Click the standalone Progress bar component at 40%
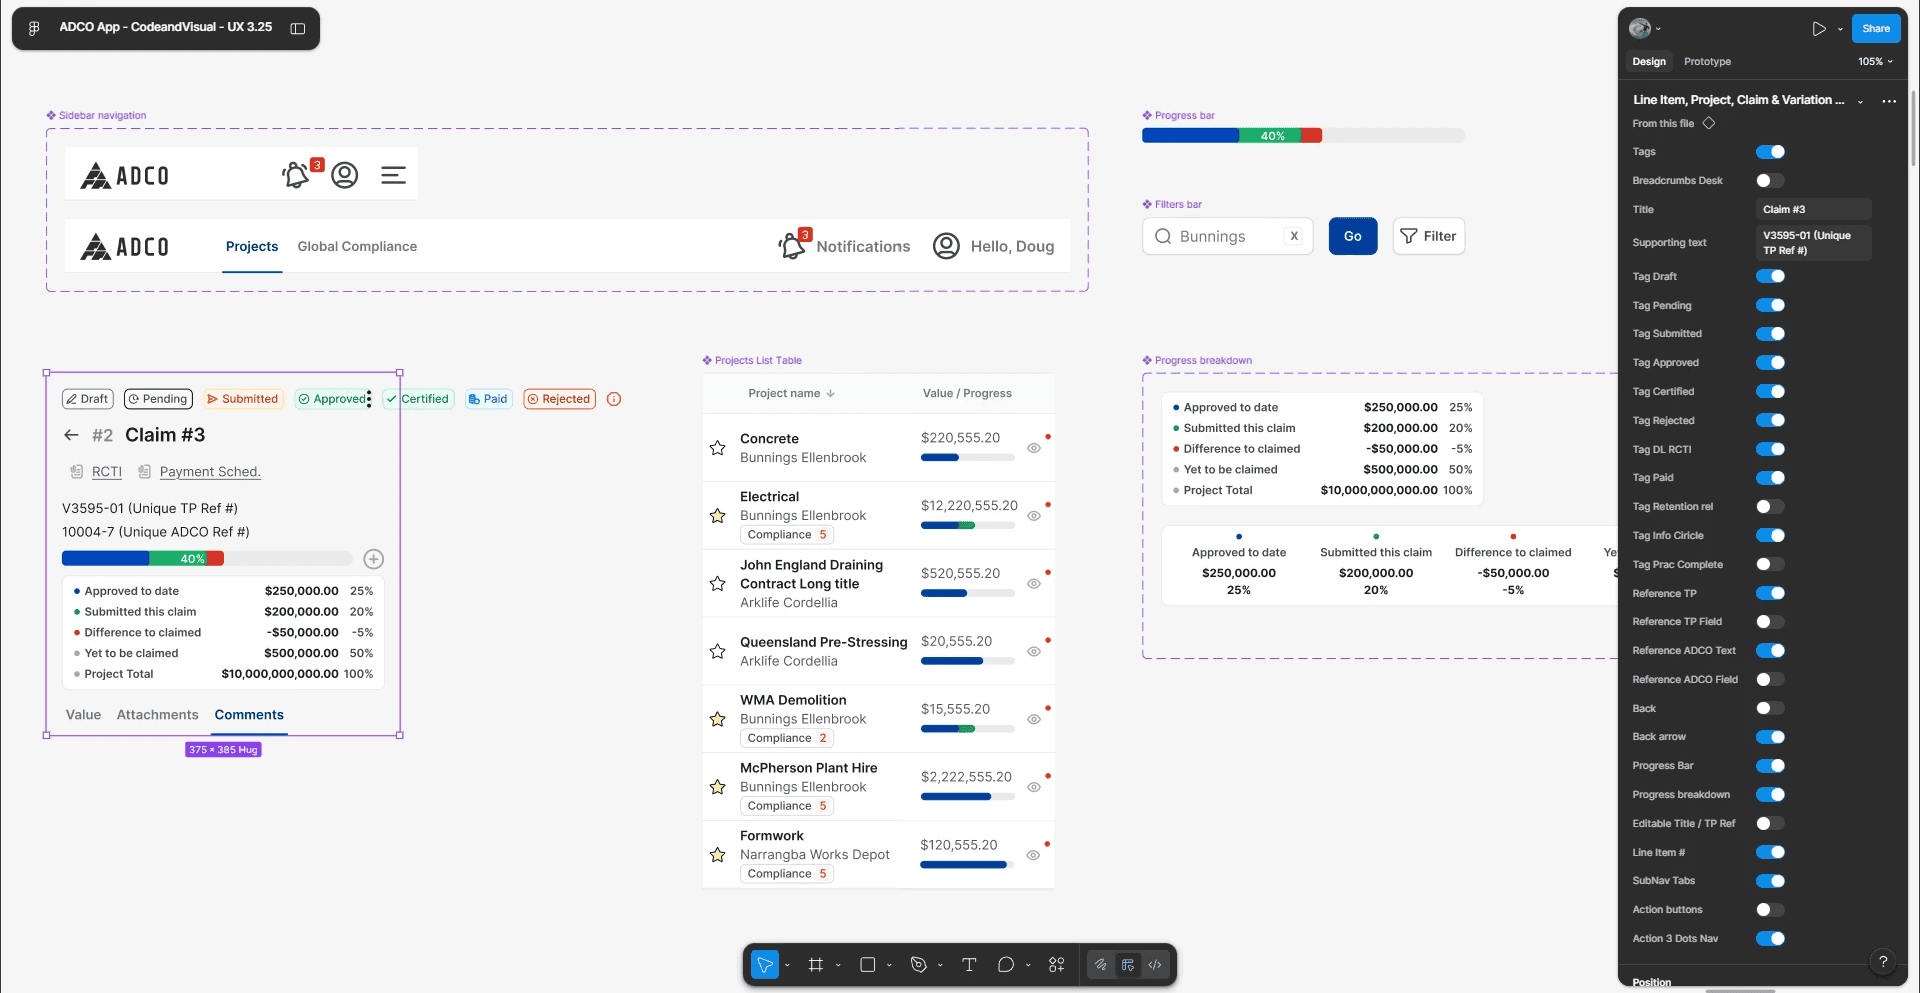This screenshot has width=1920, height=993. 1303,136
